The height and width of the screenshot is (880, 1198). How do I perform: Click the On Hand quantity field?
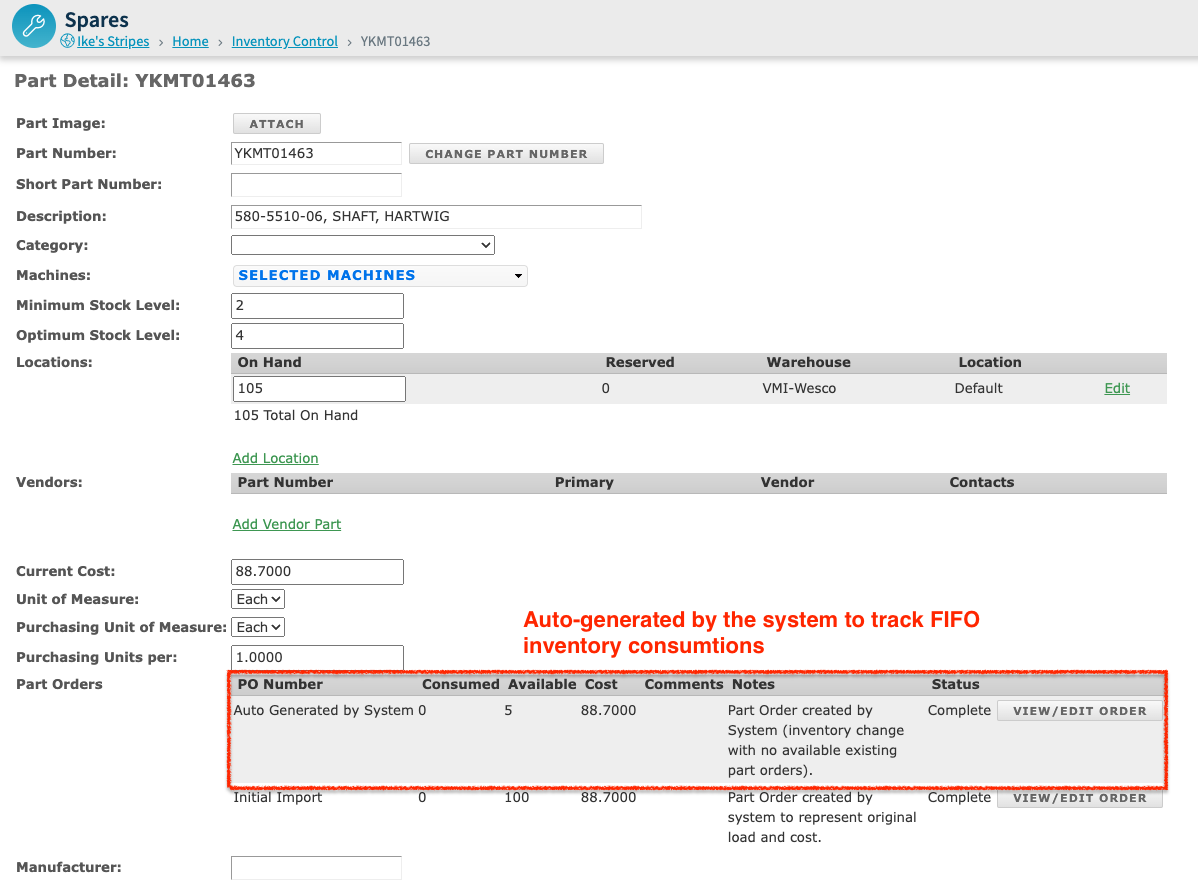point(319,389)
